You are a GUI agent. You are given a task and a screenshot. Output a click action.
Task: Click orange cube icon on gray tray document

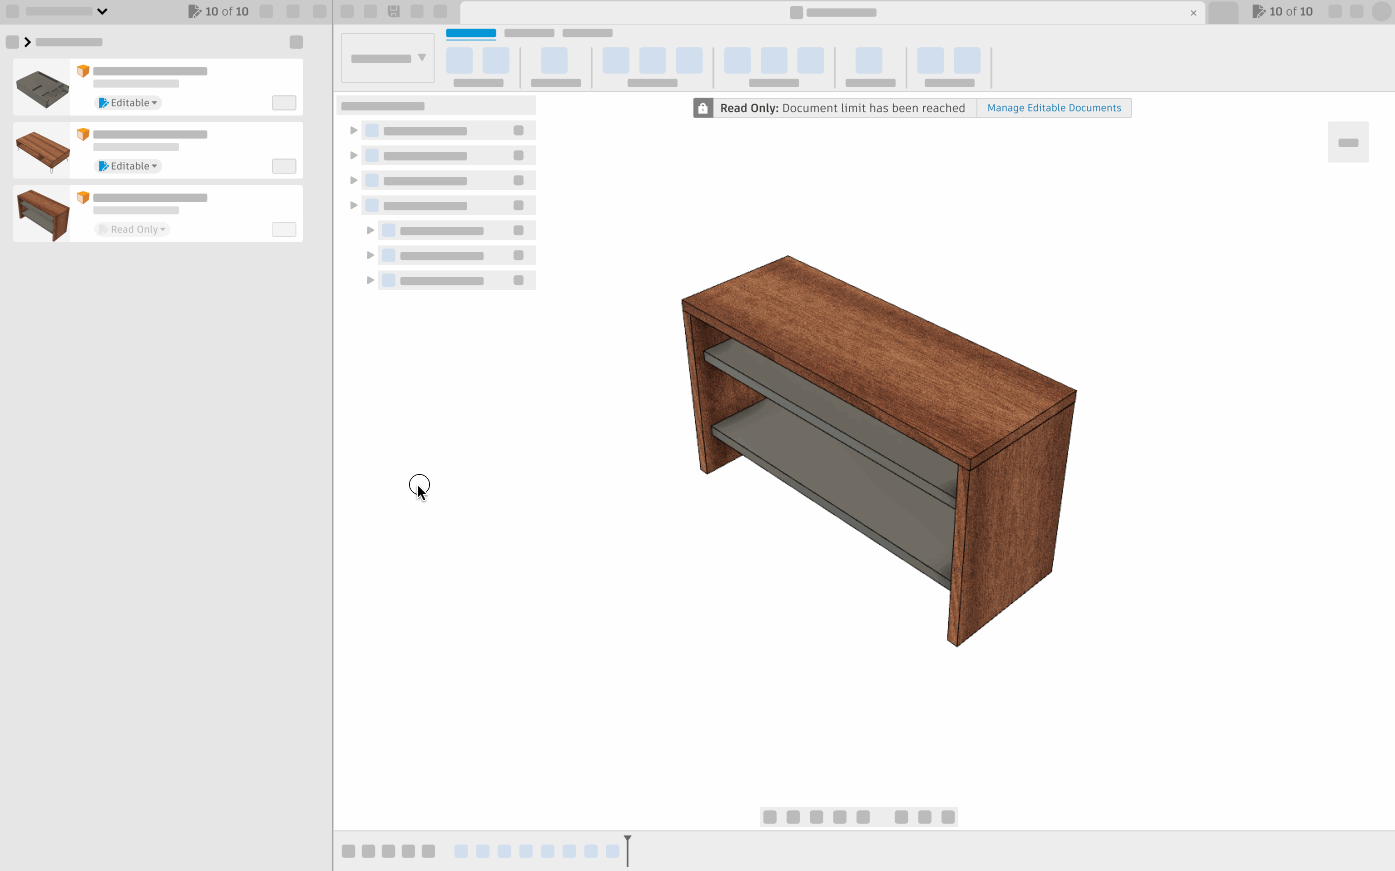pos(83,71)
